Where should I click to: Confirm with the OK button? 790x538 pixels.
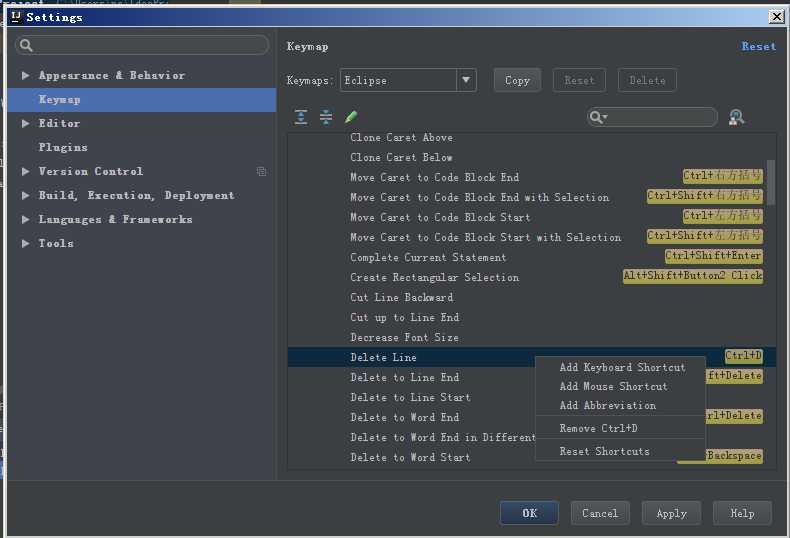click(529, 513)
